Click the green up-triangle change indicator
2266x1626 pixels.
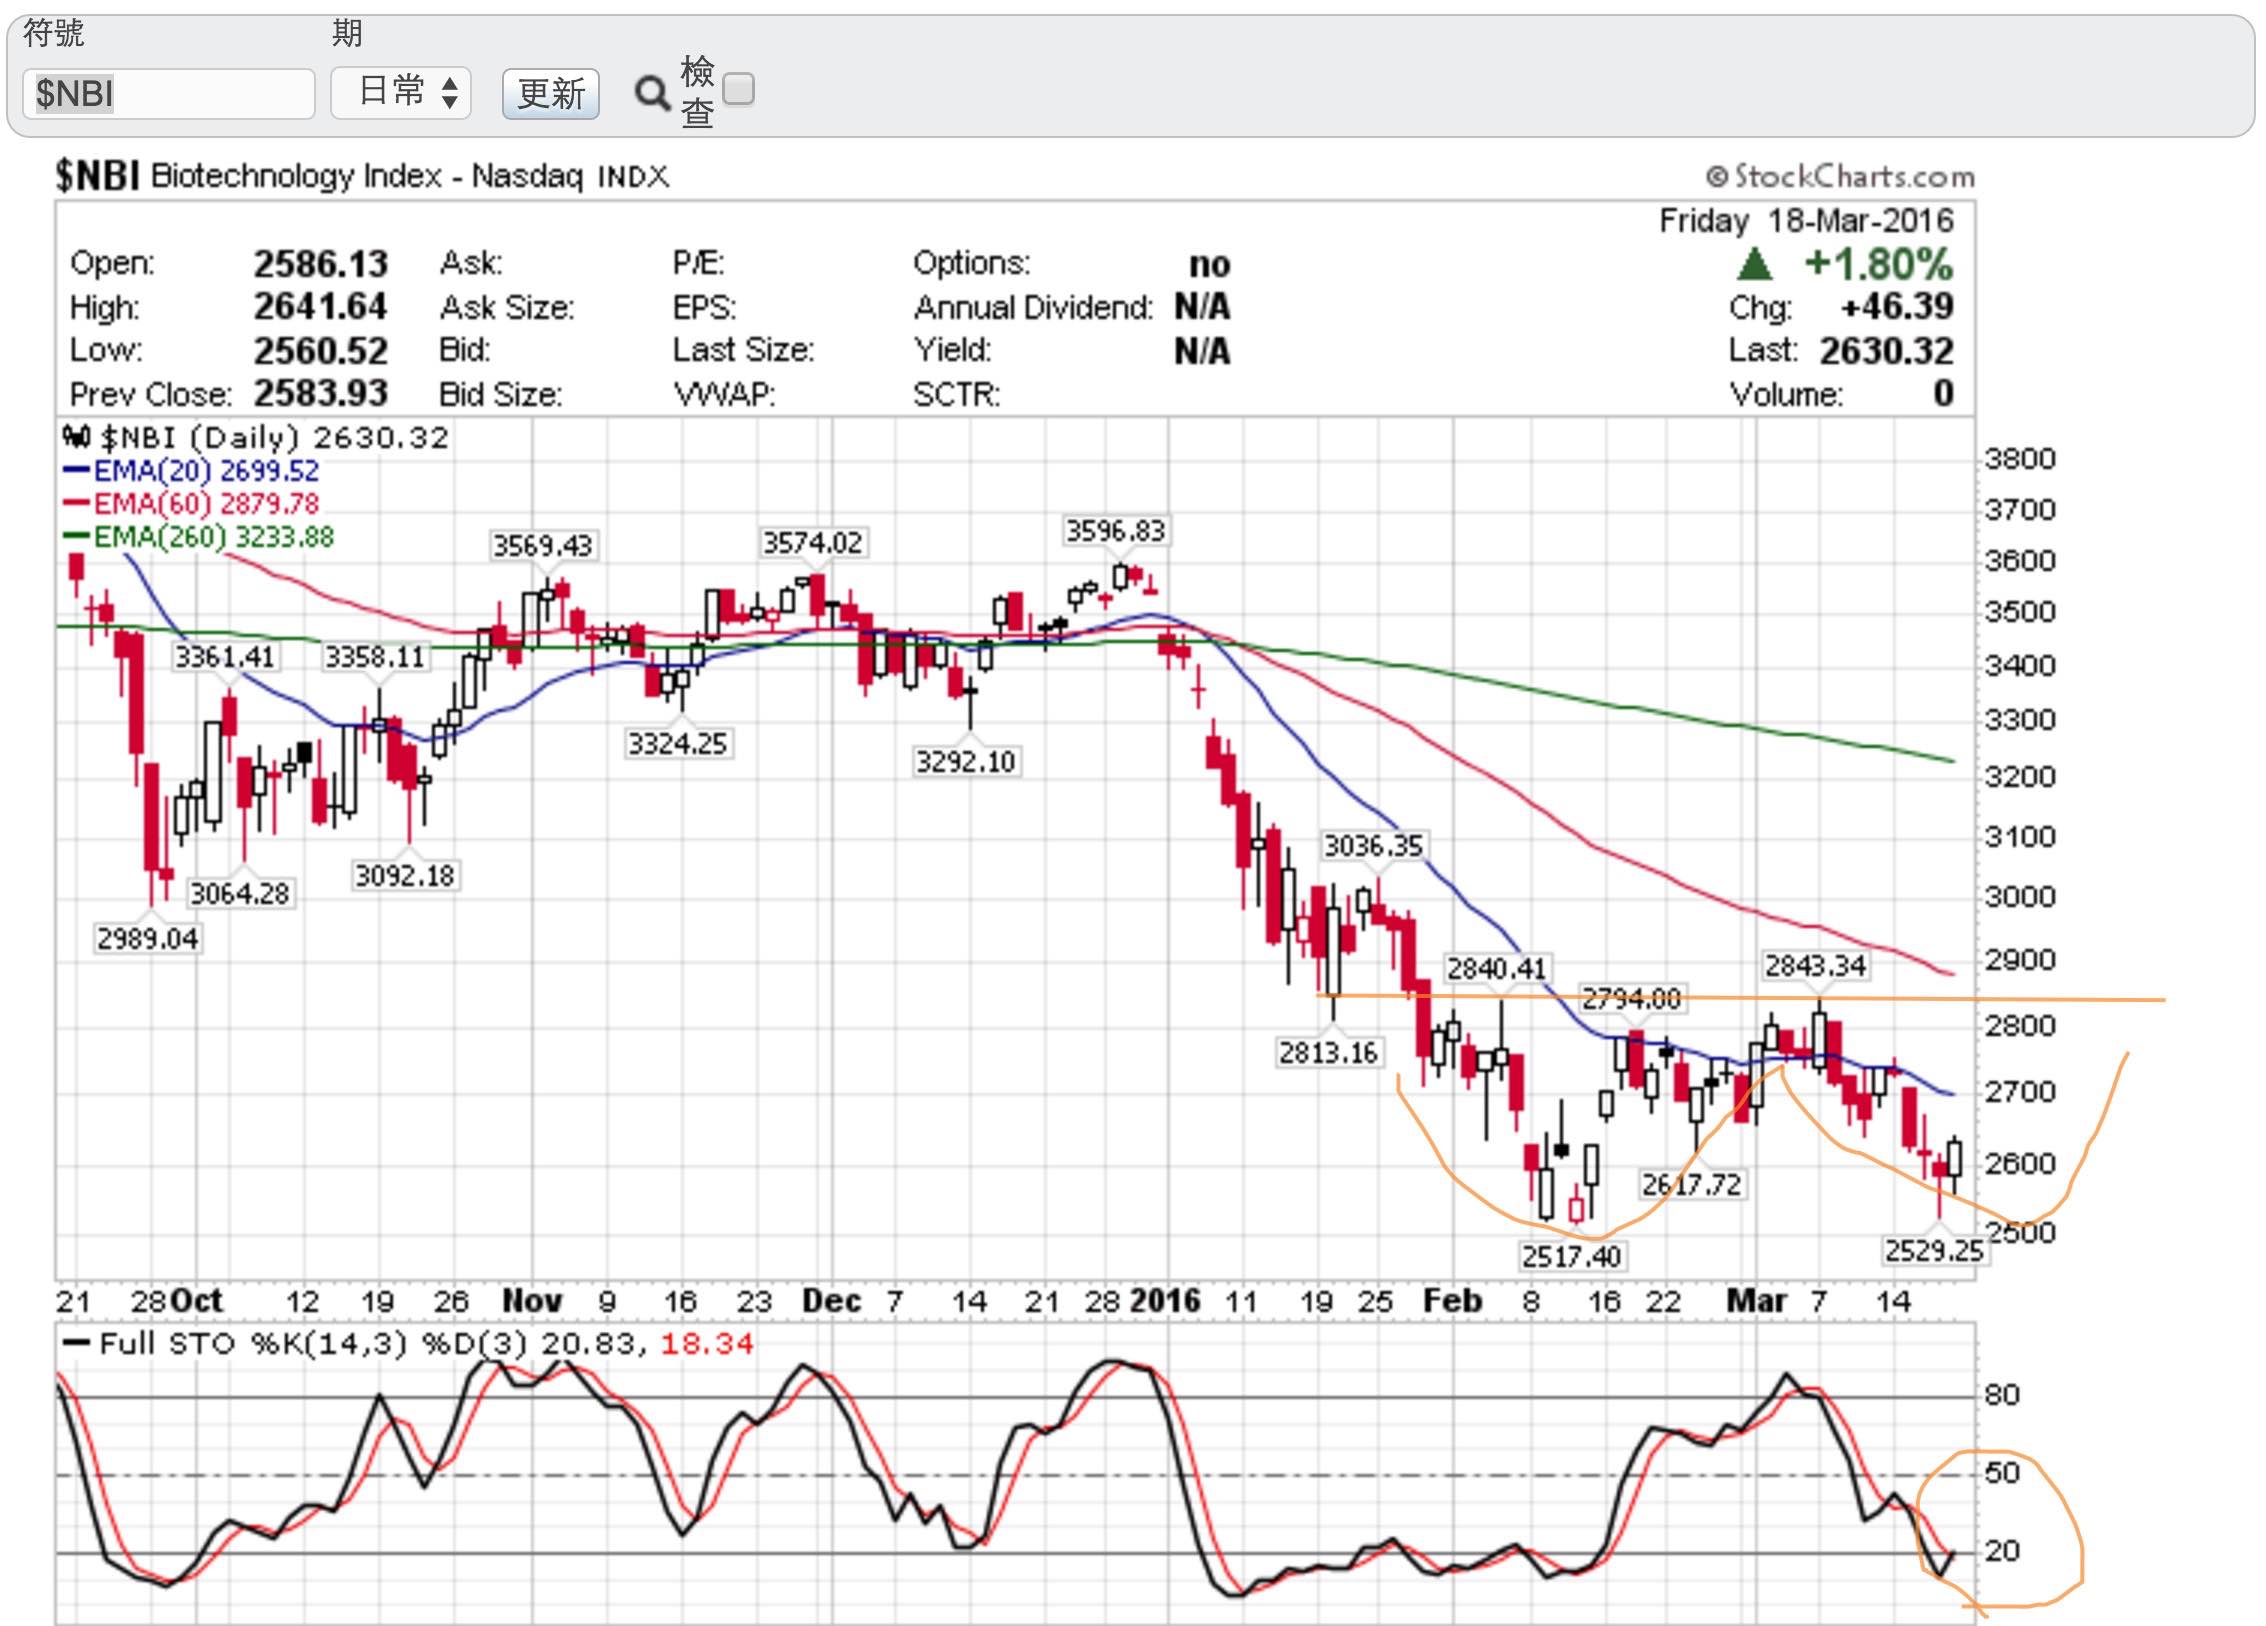point(1755,265)
